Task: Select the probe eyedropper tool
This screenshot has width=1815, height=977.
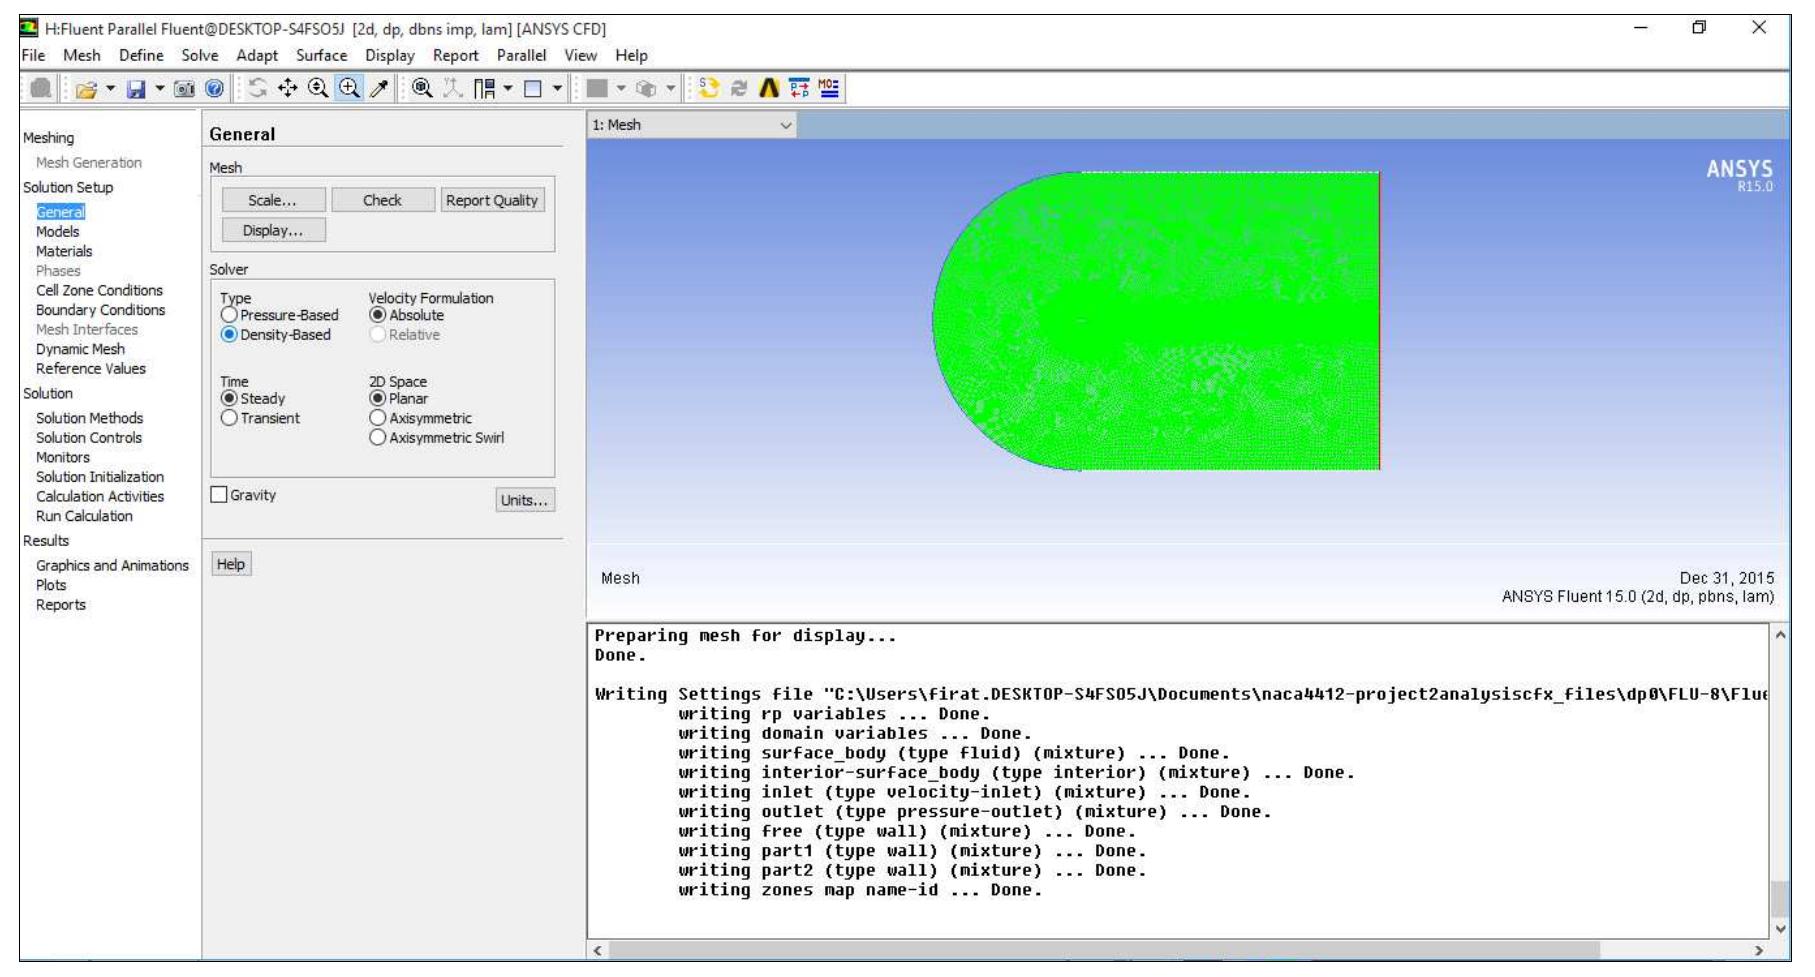Action: tap(379, 89)
